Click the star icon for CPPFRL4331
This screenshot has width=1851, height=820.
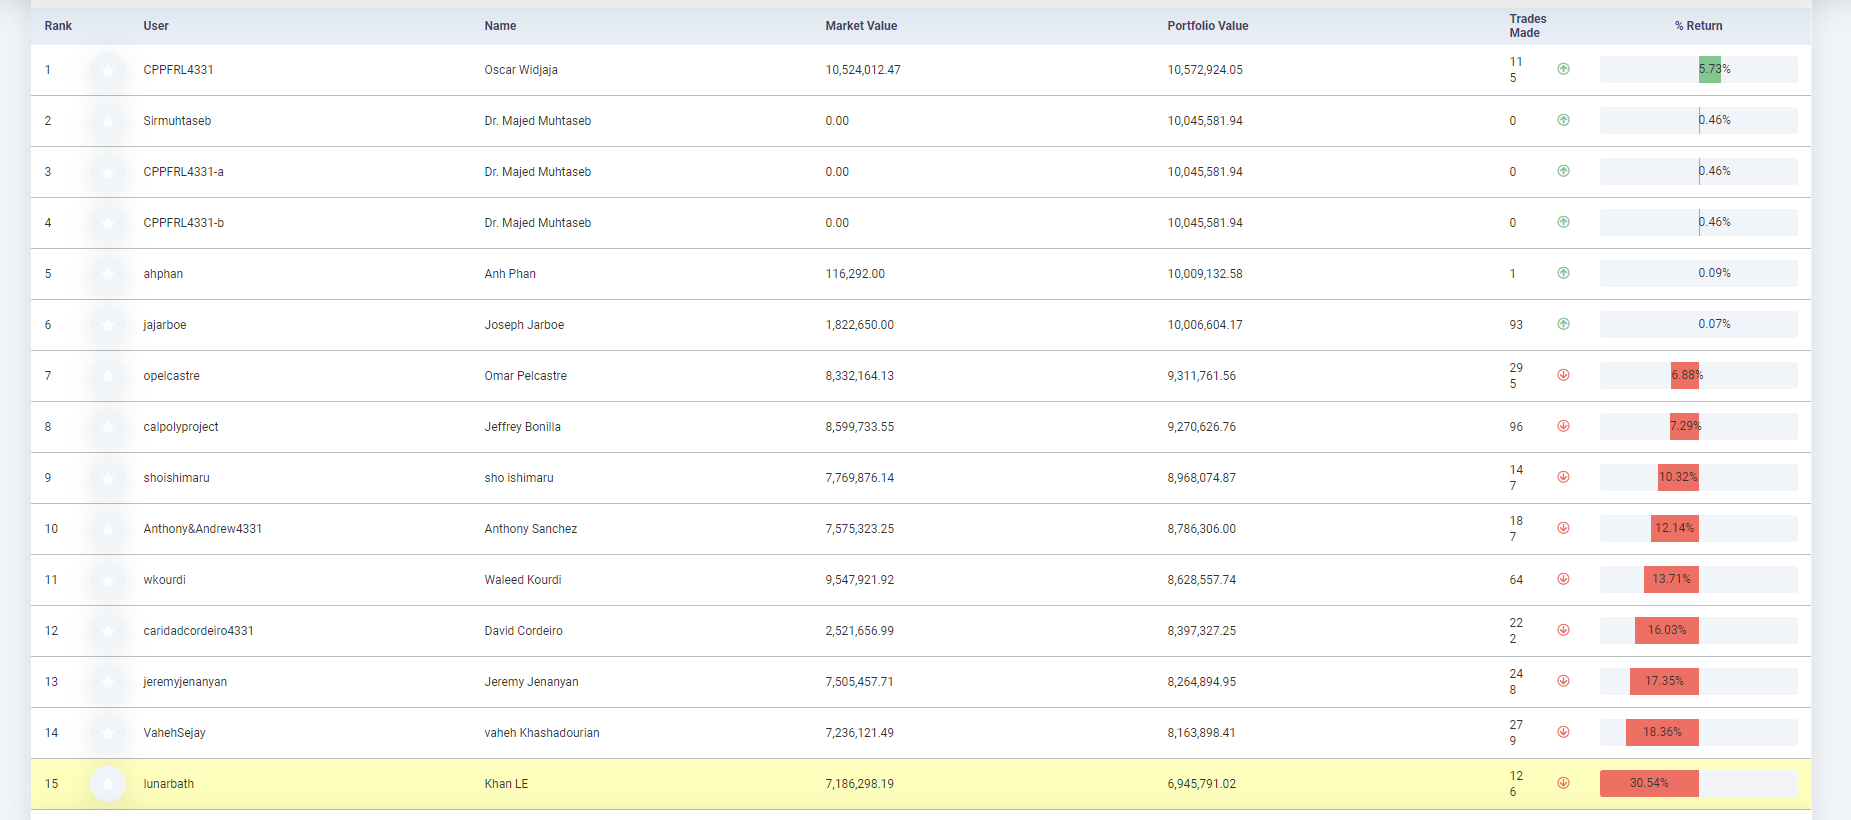tap(108, 70)
